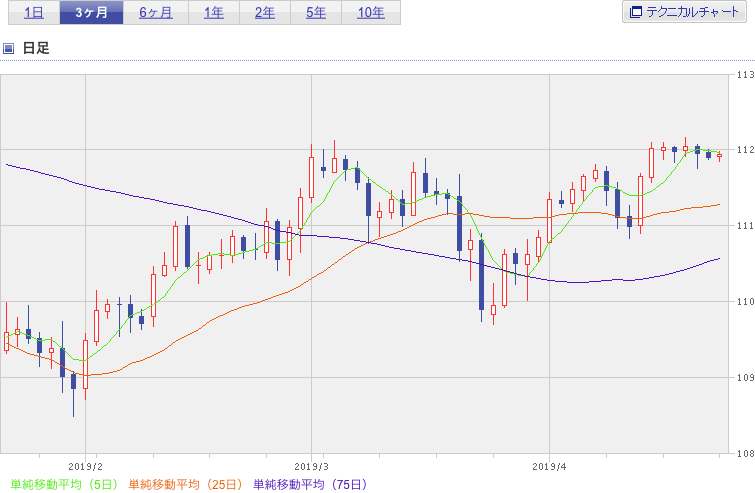Click the 2019/3 date axis label
Screen dimensions: 755x493
click(311, 467)
